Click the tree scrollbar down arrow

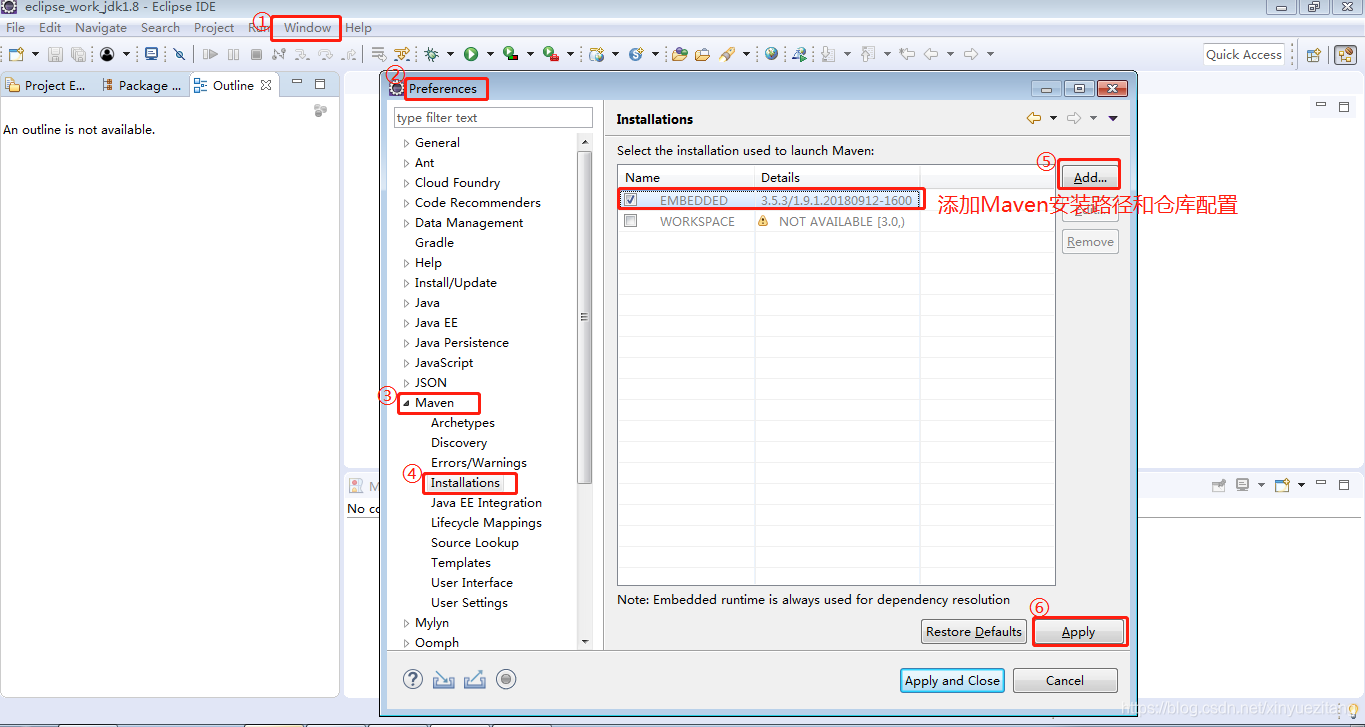pyautogui.click(x=585, y=642)
